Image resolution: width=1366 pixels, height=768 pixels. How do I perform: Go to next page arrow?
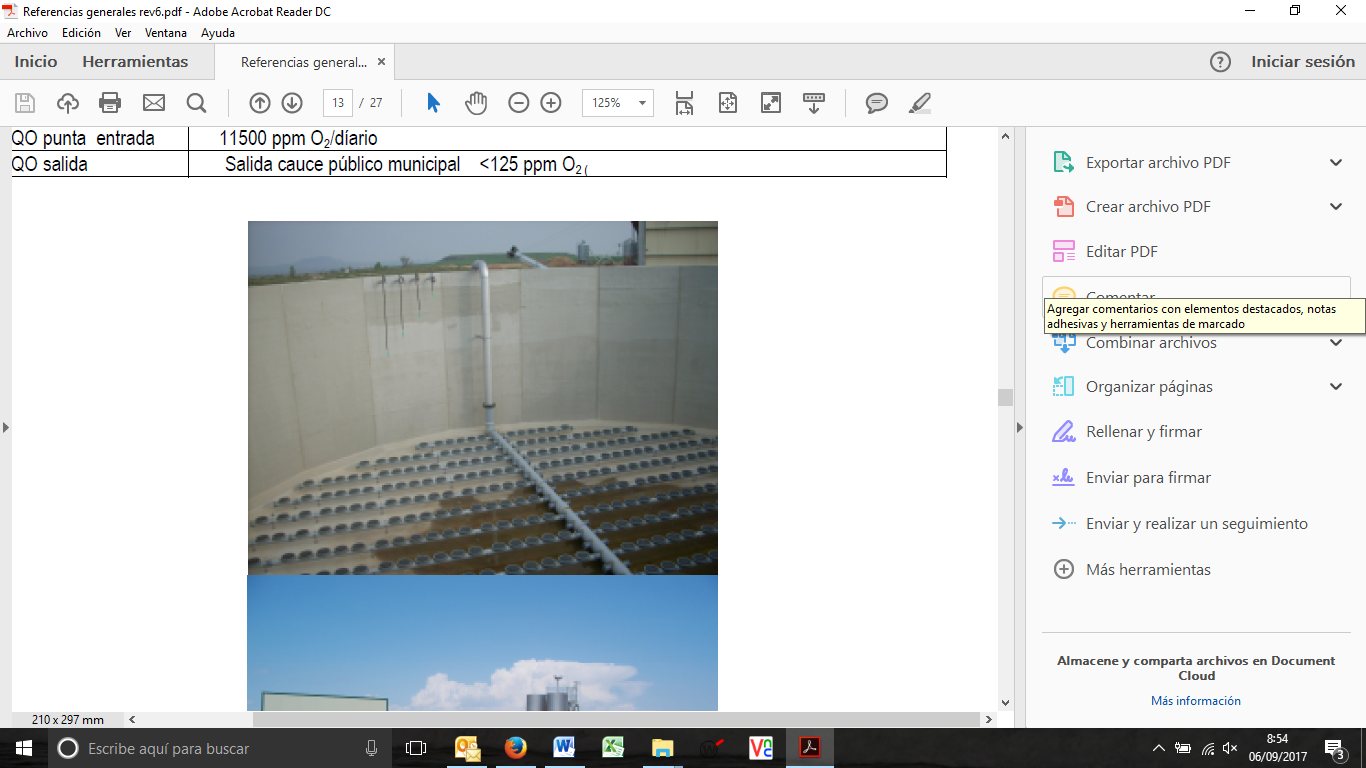[292, 103]
